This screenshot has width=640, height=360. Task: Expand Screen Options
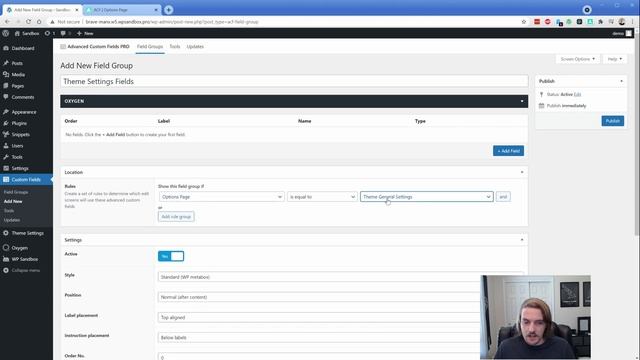578,59
